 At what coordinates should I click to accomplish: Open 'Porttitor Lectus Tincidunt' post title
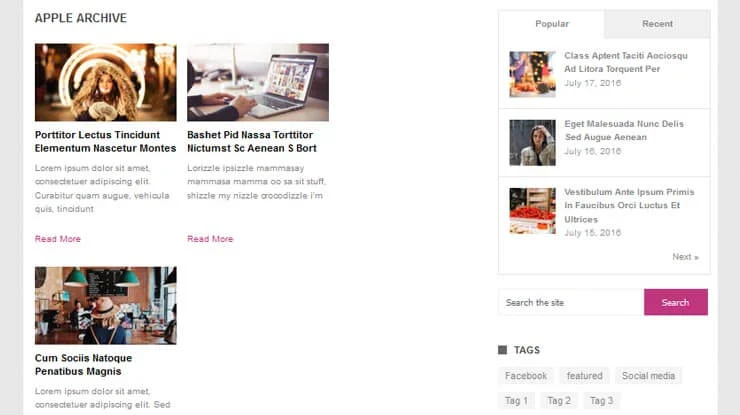tap(105, 142)
